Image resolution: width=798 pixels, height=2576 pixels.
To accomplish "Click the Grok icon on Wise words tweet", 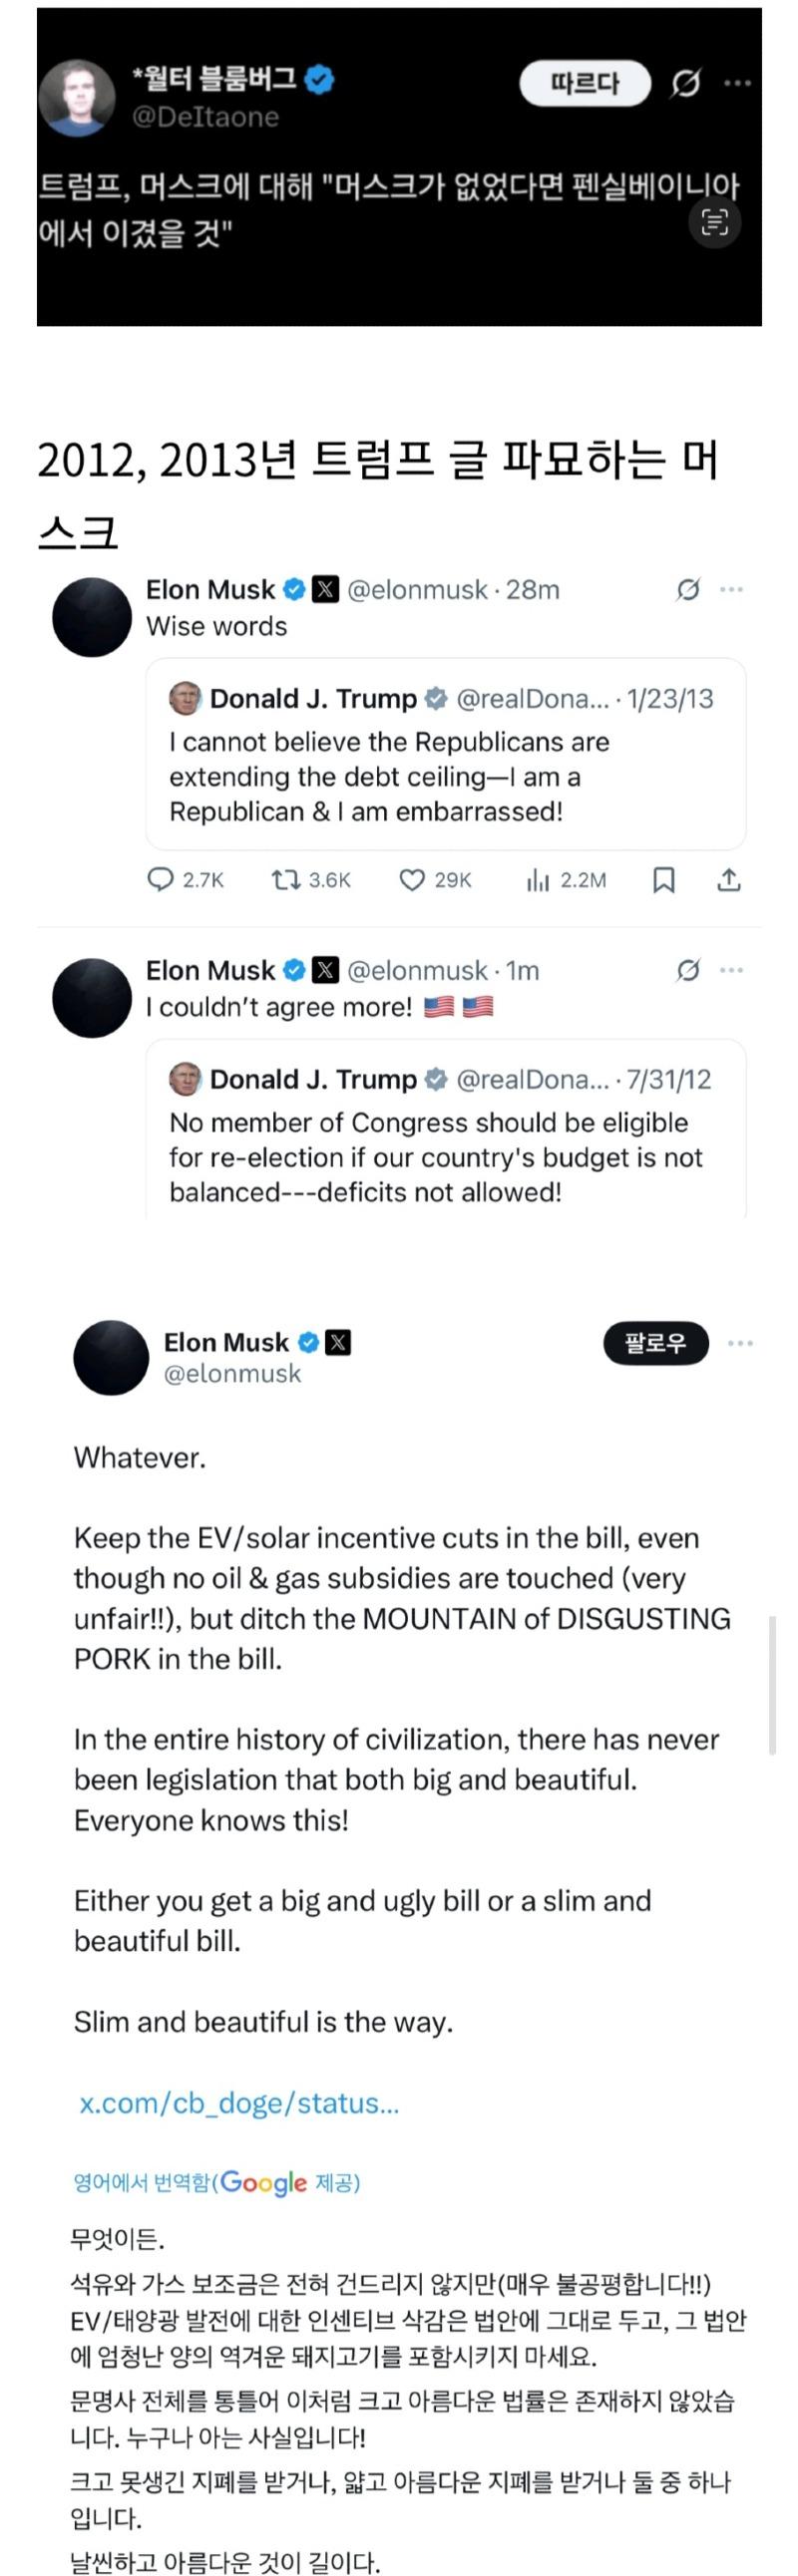I will click(x=688, y=590).
